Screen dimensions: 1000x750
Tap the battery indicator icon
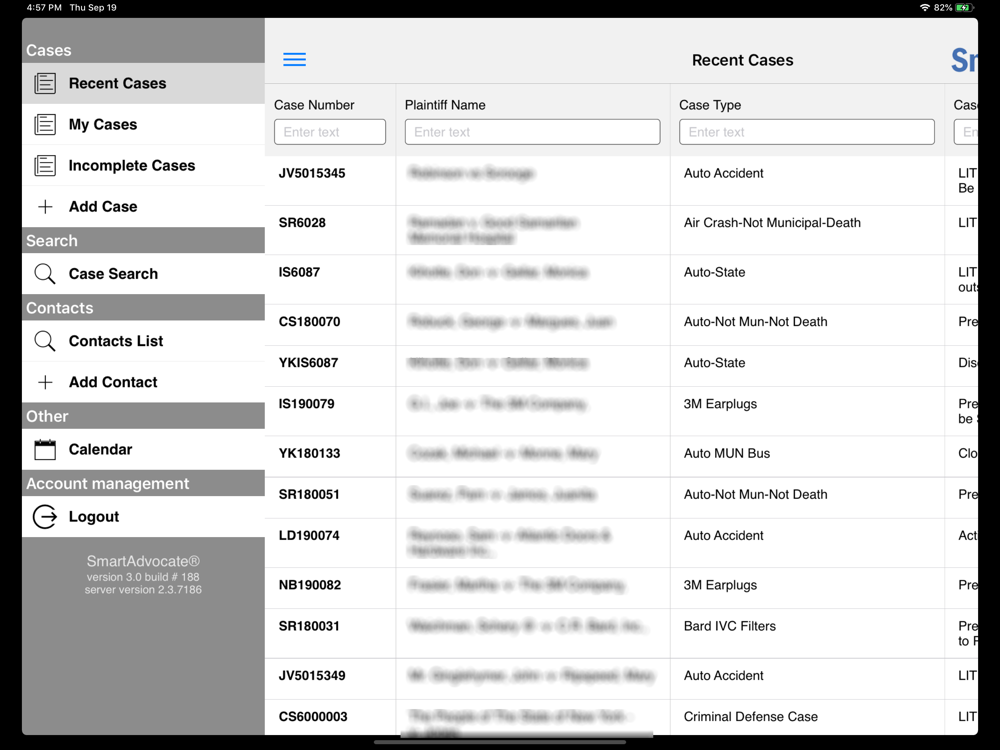[964, 8]
